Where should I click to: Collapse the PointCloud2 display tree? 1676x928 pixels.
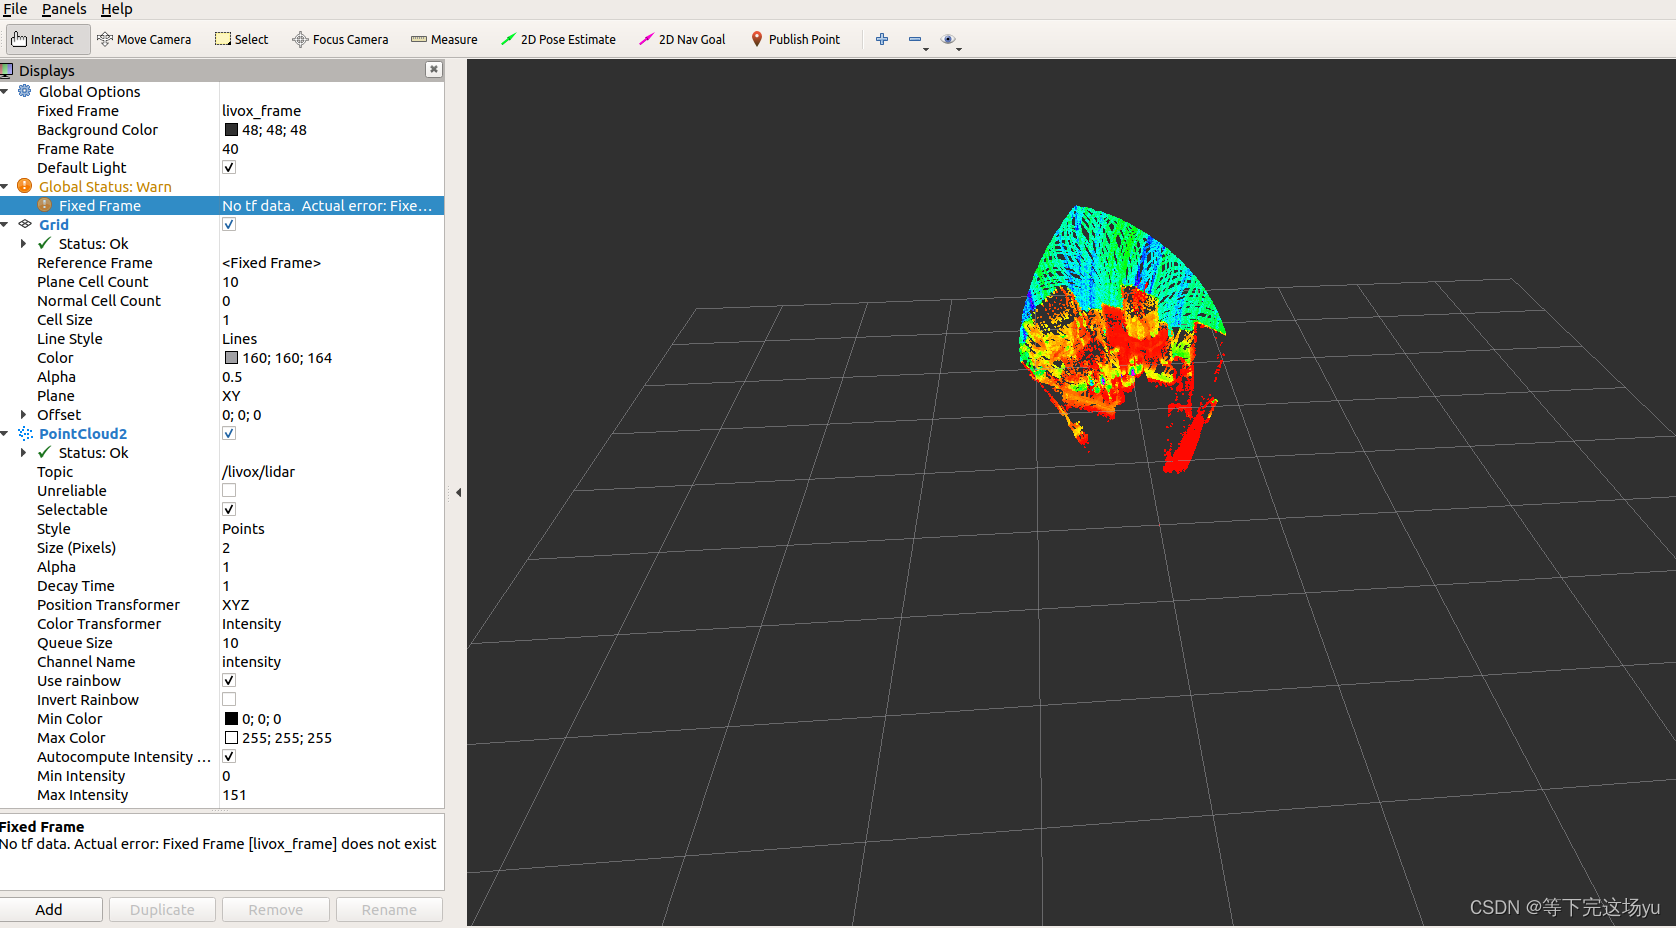pos(5,433)
